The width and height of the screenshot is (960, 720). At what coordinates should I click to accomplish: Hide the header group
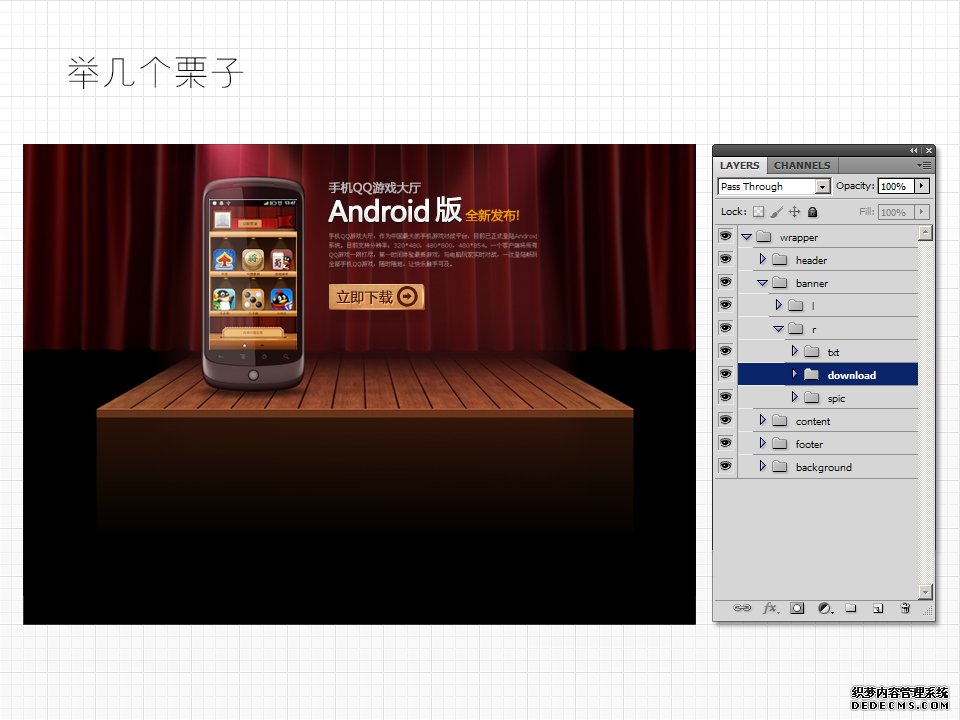(726, 259)
